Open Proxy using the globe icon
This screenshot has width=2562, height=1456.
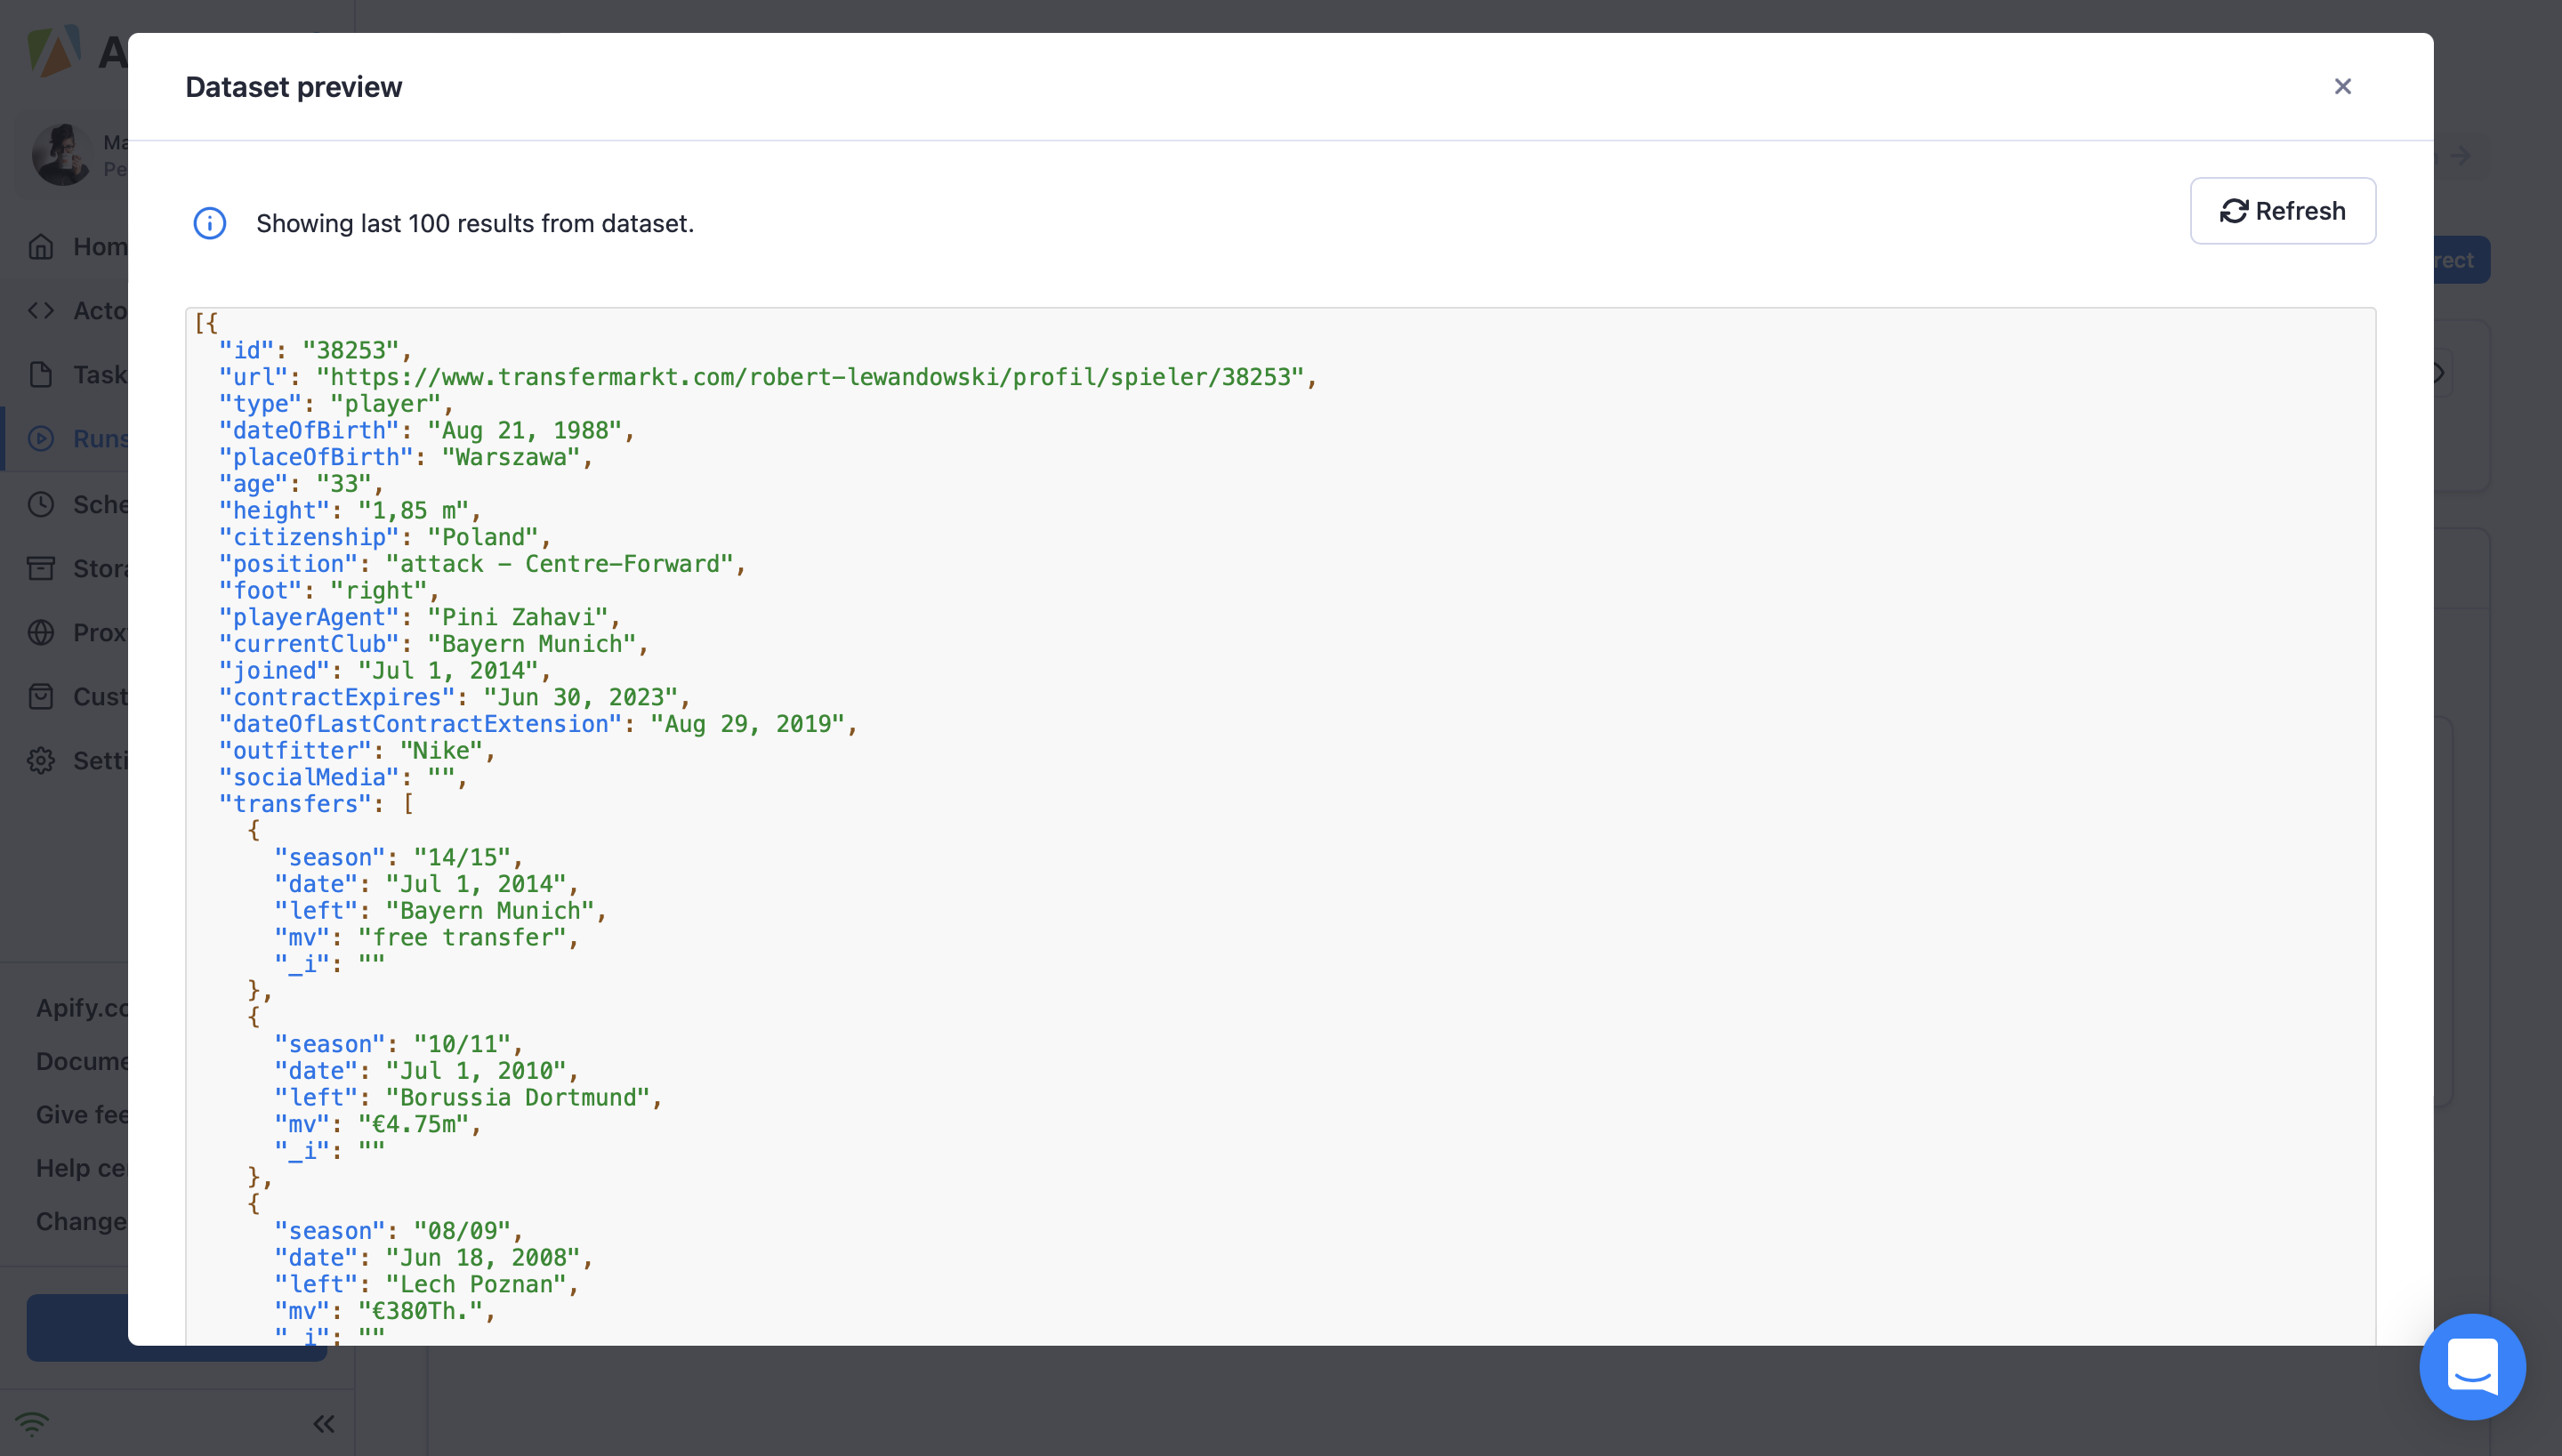point(41,632)
